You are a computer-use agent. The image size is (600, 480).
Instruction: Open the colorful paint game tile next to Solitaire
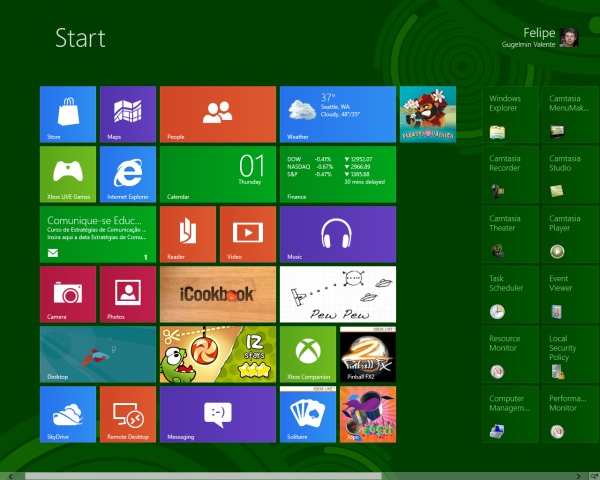point(368,415)
